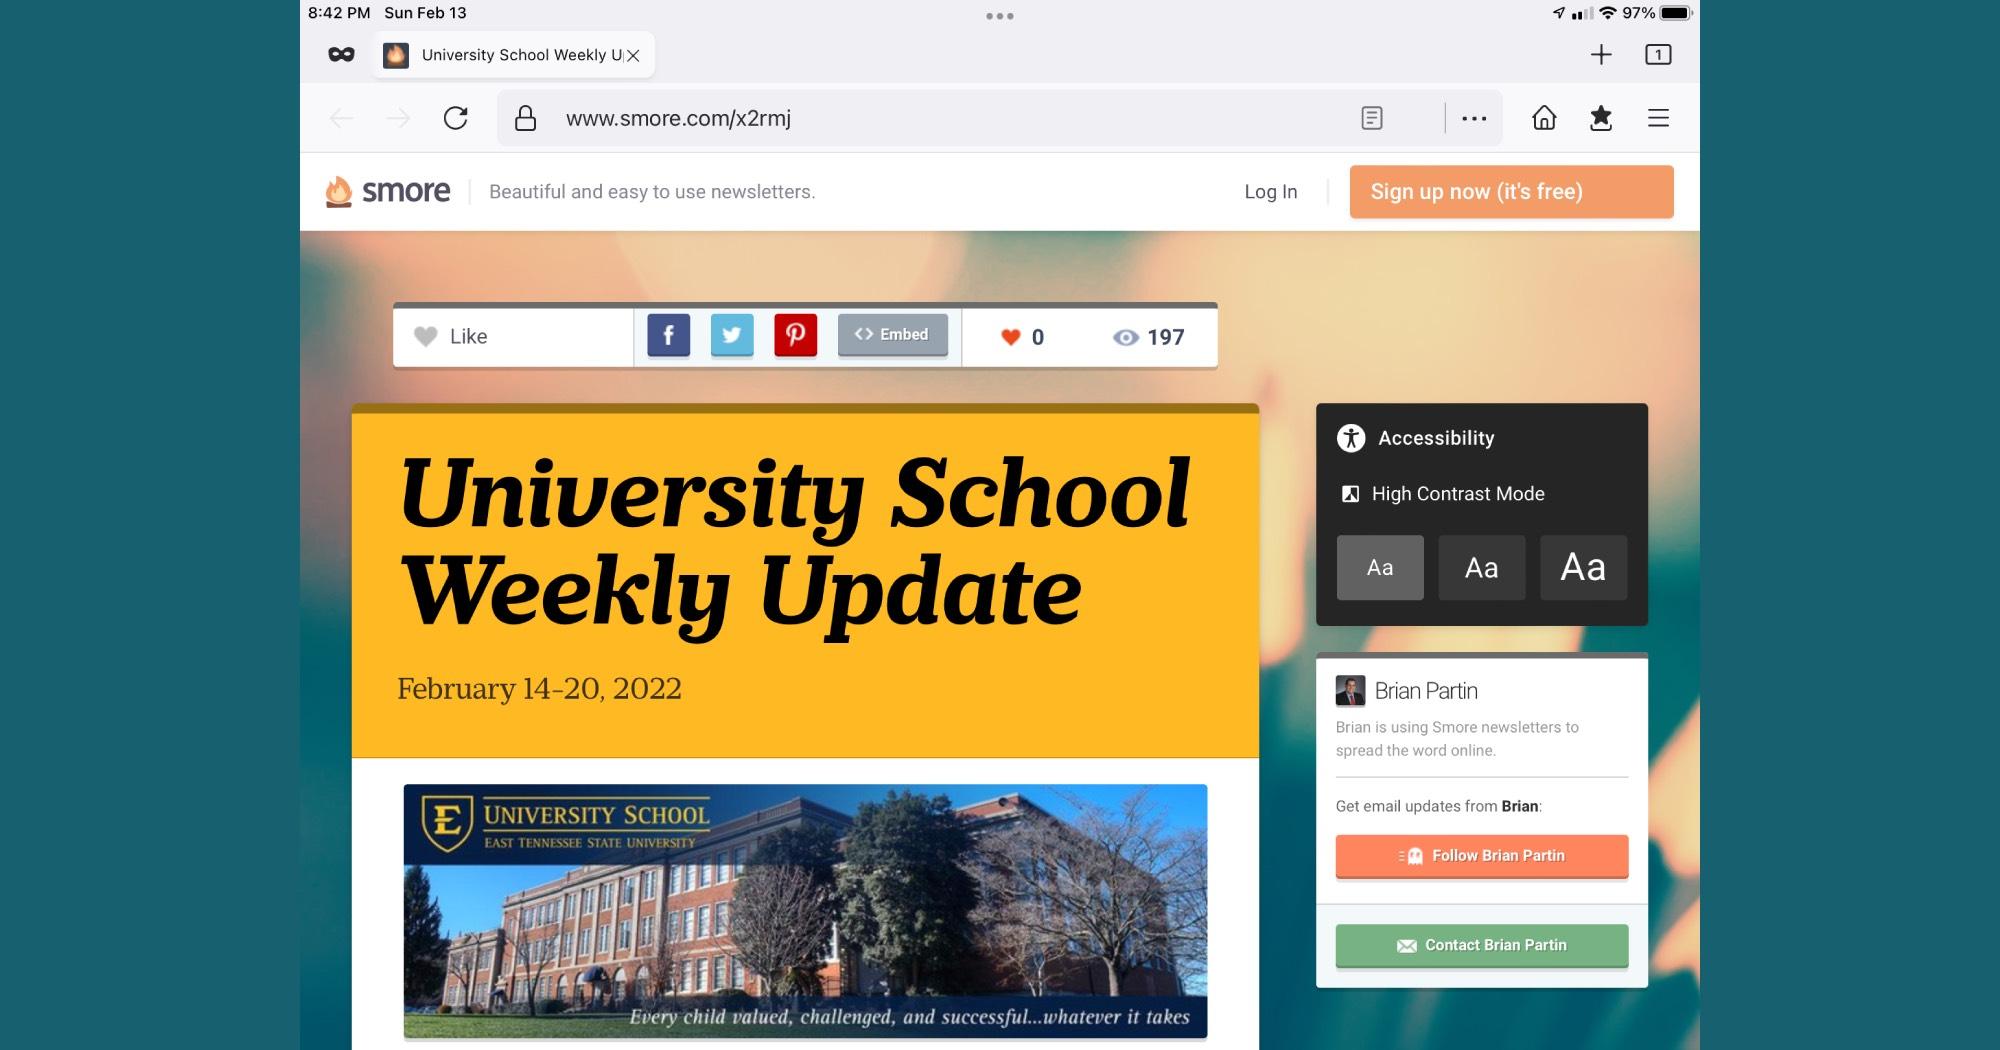Viewport: 2000px width, 1050px height.
Task: Reload the current page
Action: (x=456, y=118)
